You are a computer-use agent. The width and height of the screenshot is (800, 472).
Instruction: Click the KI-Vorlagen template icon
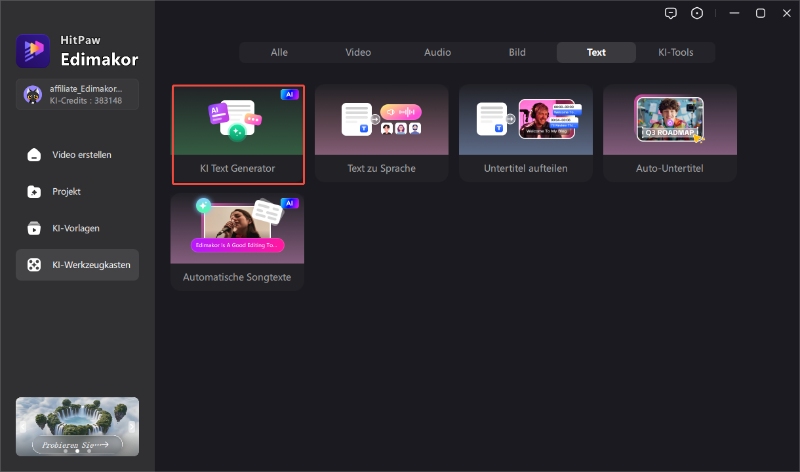tap(34, 228)
